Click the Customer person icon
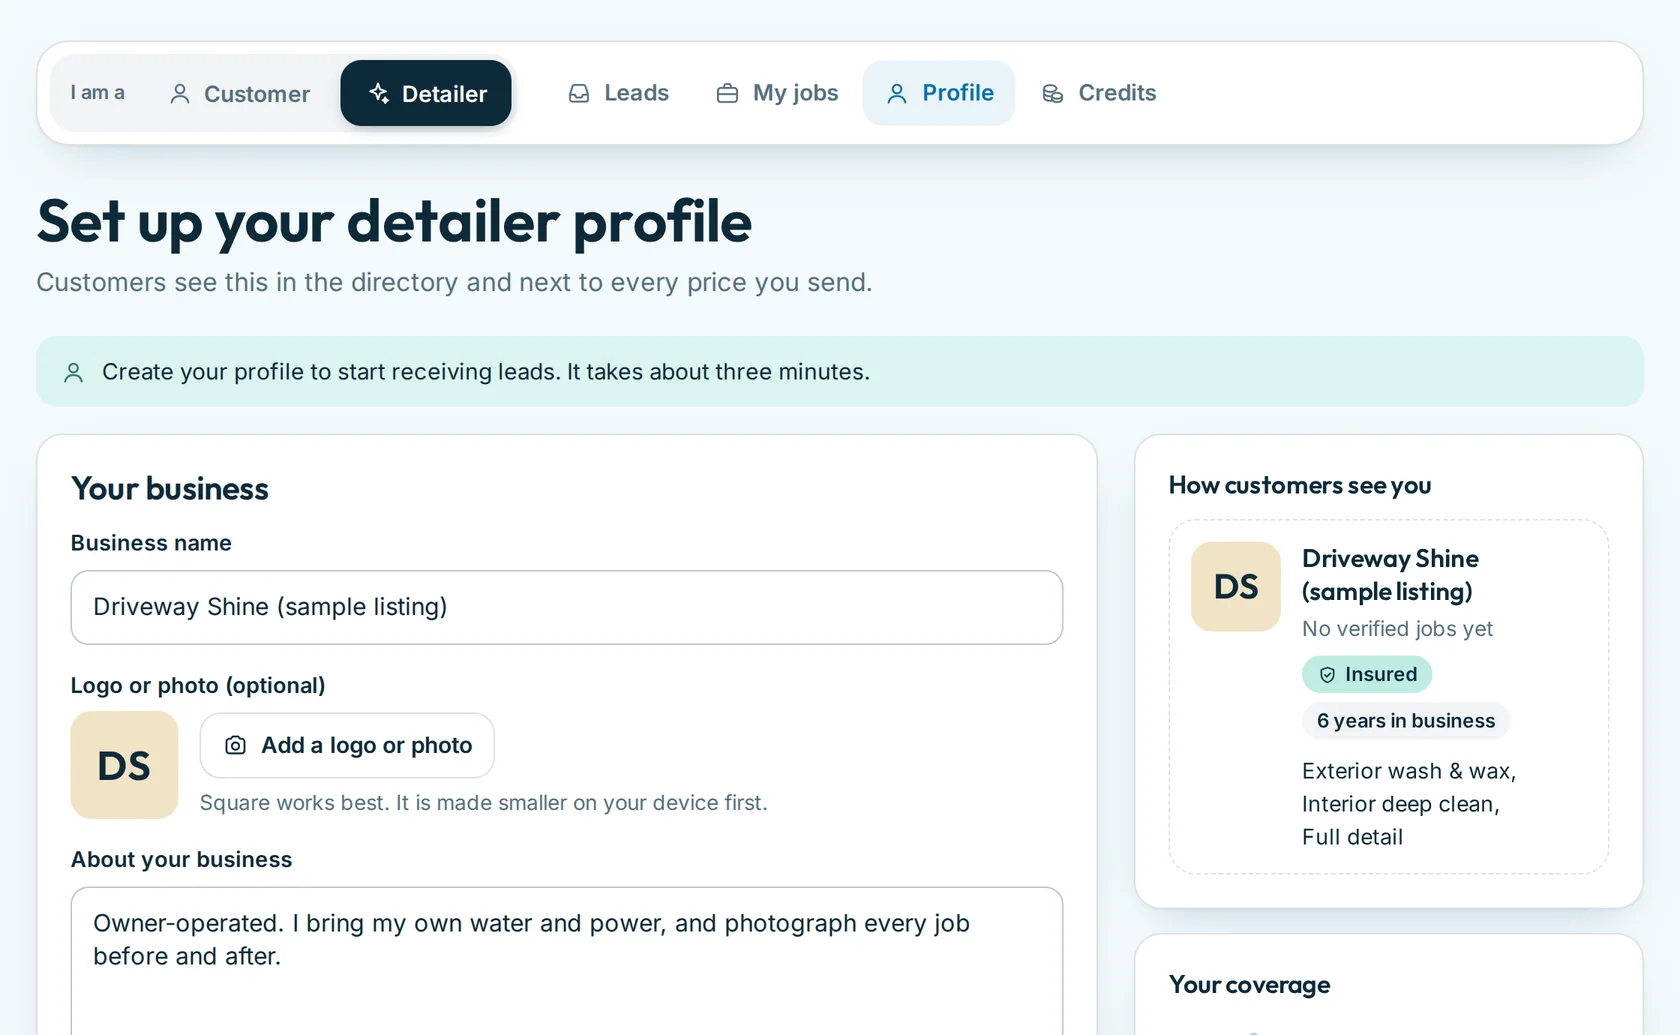The image size is (1680, 1035). (x=180, y=94)
